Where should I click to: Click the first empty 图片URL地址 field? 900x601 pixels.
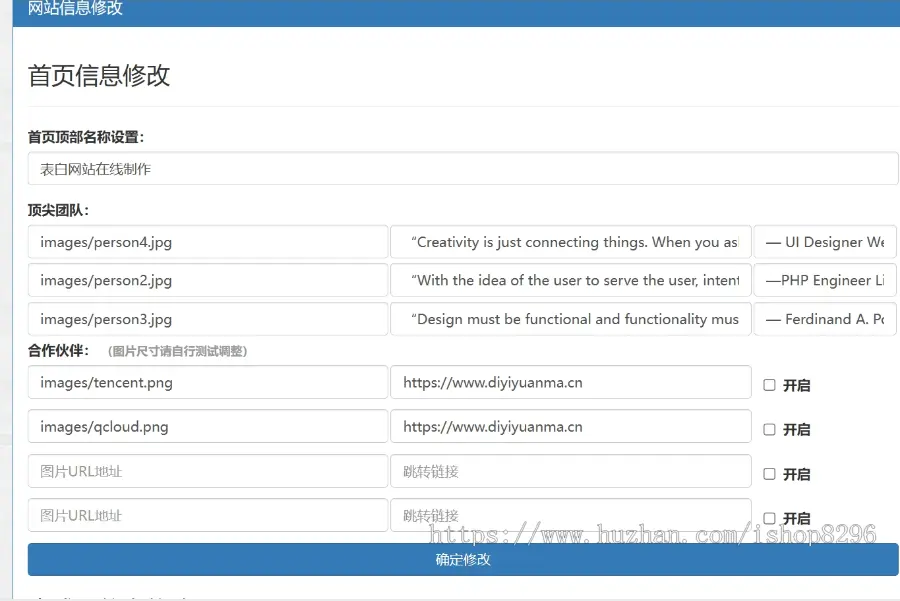(x=208, y=471)
